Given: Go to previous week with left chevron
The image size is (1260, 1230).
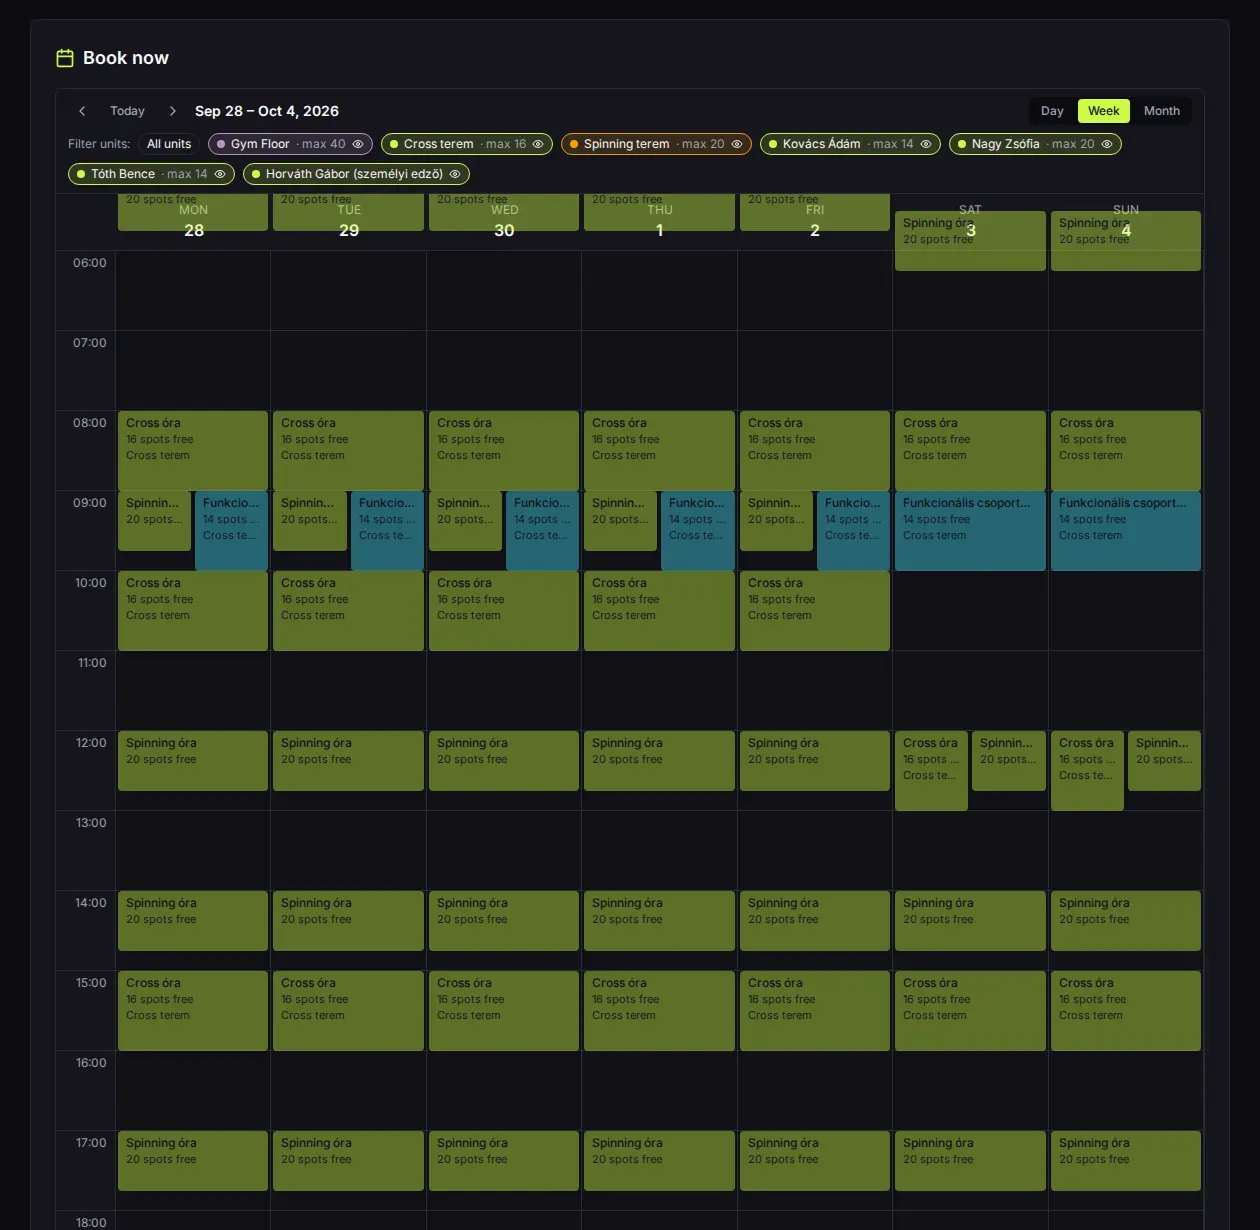Looking at the screenshot, I should pyautogui.click(x=82, y=111).
